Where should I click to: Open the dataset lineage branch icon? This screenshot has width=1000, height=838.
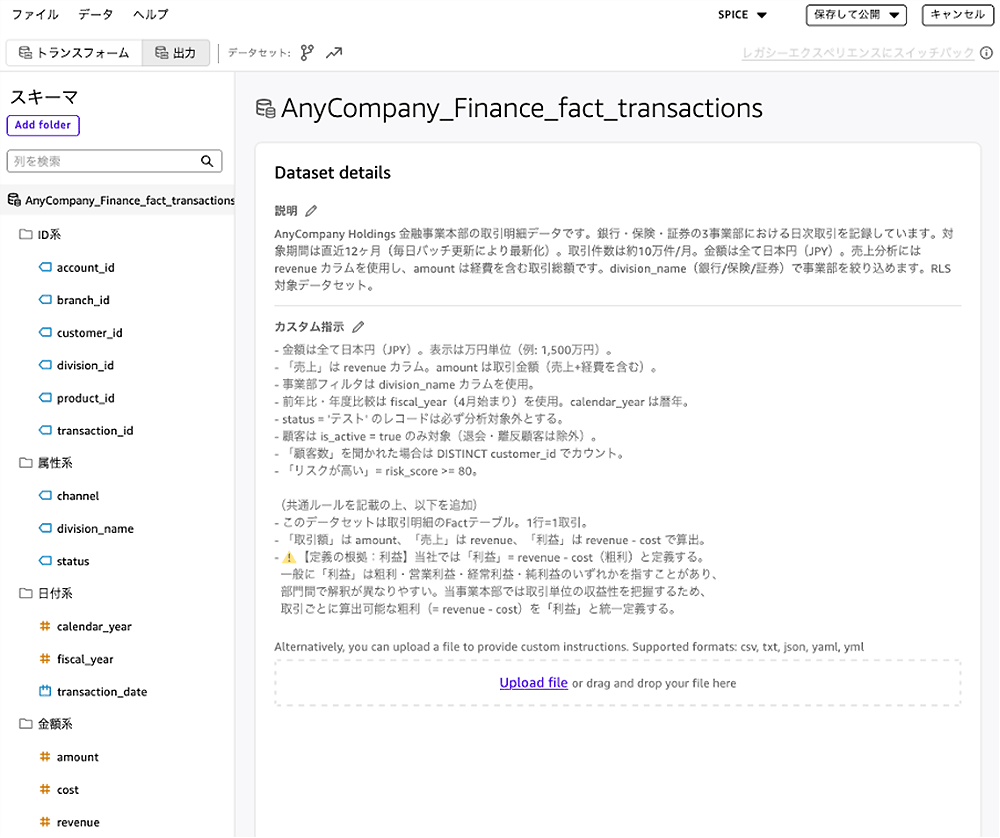307,53
